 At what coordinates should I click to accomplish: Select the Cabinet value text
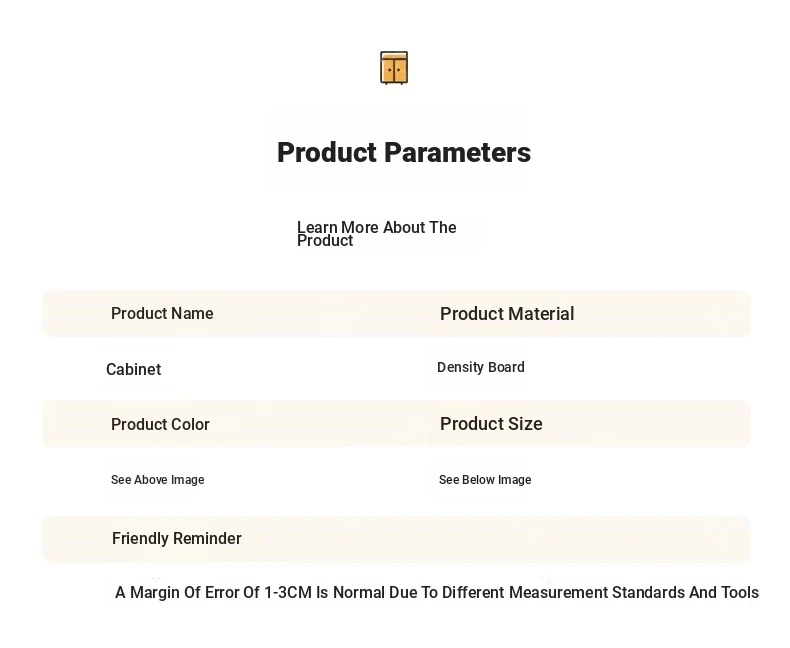click(134, 369)
